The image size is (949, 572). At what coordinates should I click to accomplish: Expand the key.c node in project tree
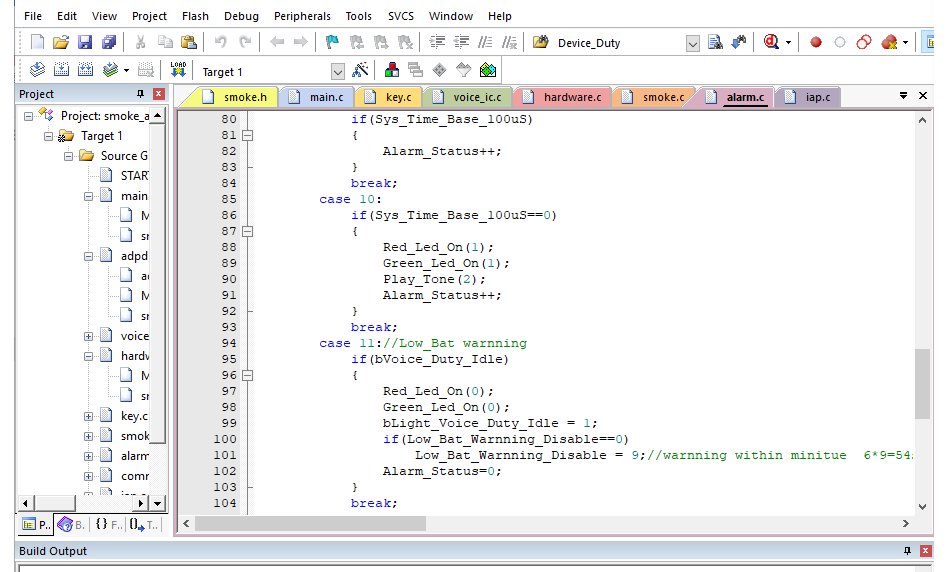coord(89,416)
